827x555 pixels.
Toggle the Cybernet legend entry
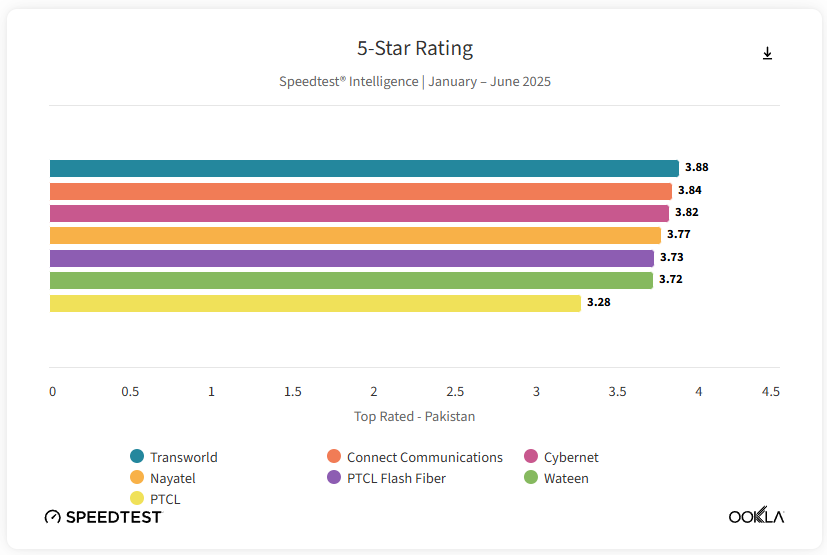click(571, 457)
